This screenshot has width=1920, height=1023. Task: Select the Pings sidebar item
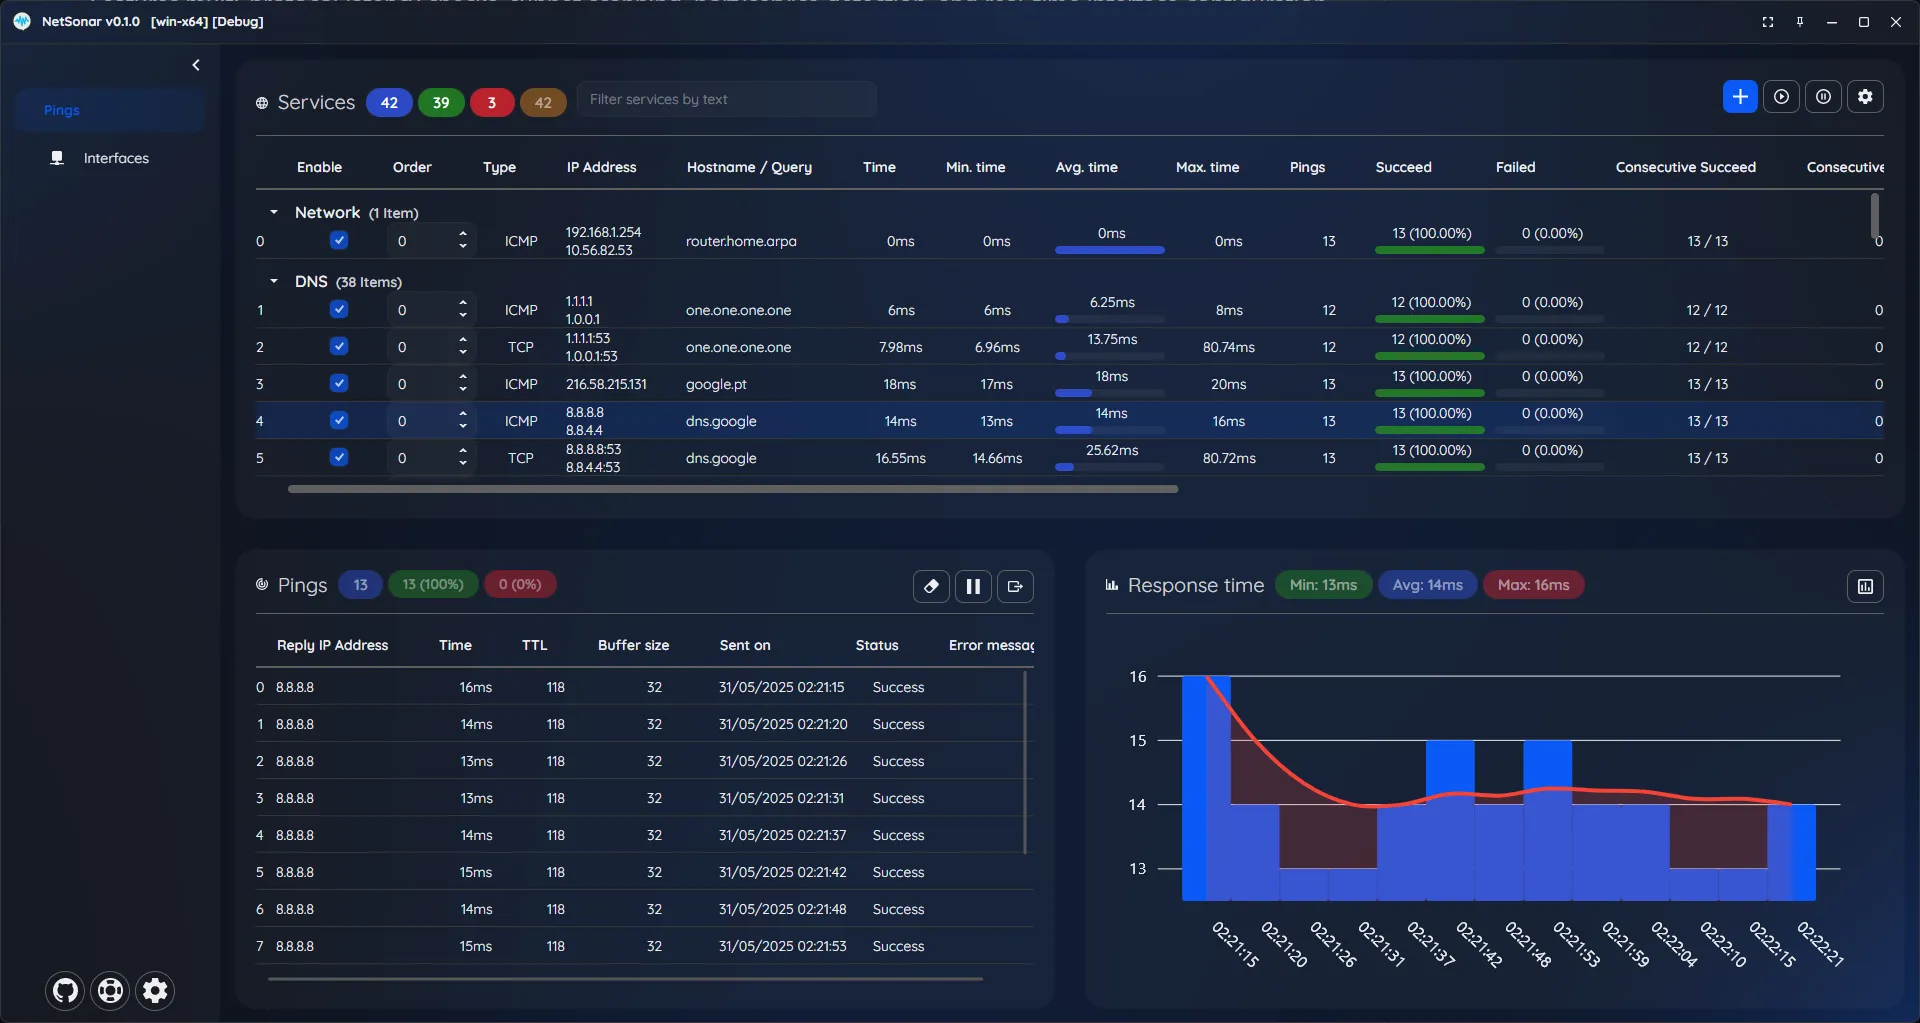coord(62,110)
